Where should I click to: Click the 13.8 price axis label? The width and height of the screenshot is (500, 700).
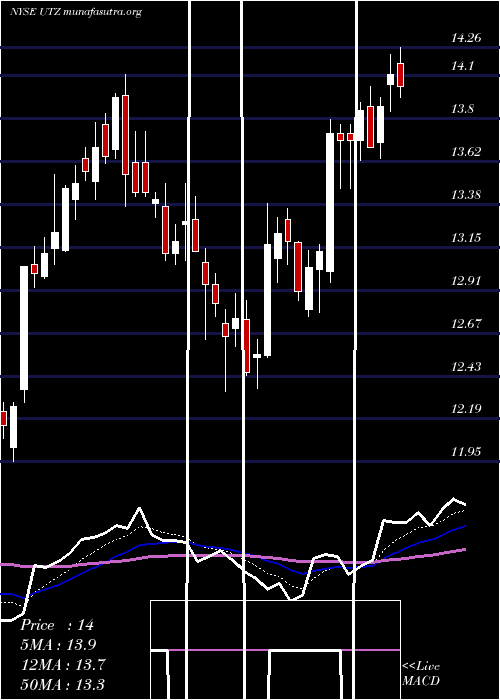pyautogui.click(x=462, y=109)
